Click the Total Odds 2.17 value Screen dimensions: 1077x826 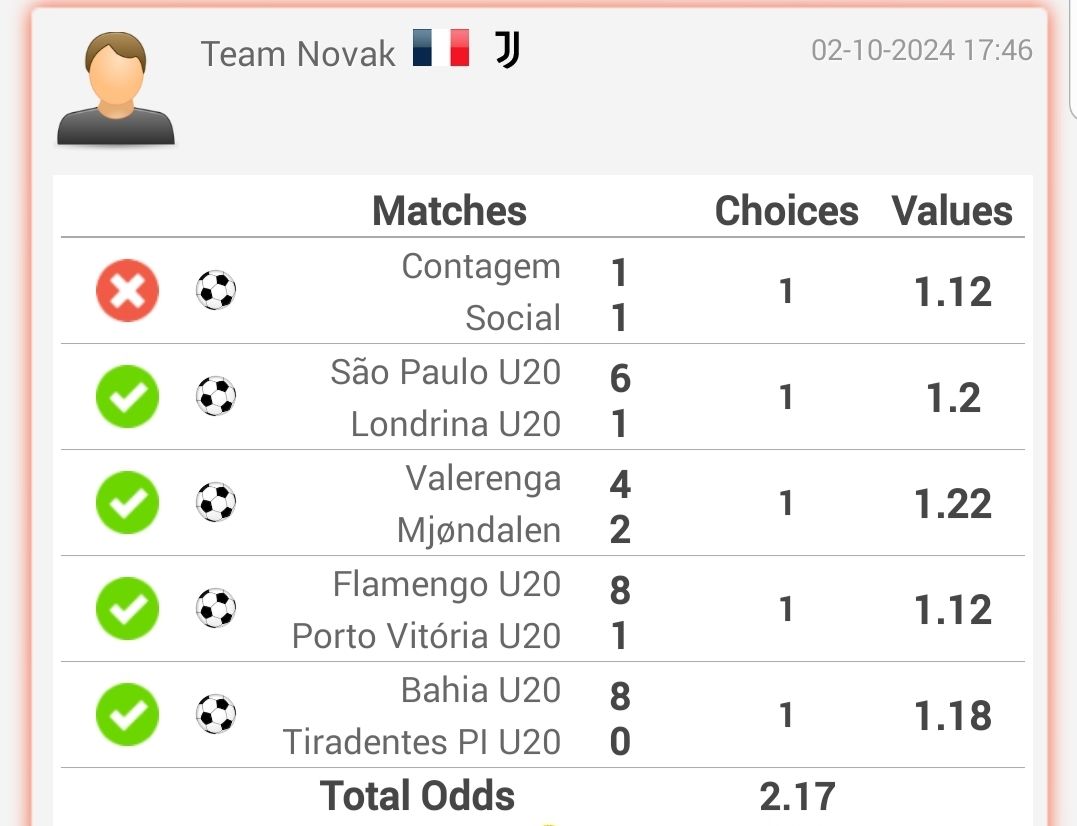point(797,796)
